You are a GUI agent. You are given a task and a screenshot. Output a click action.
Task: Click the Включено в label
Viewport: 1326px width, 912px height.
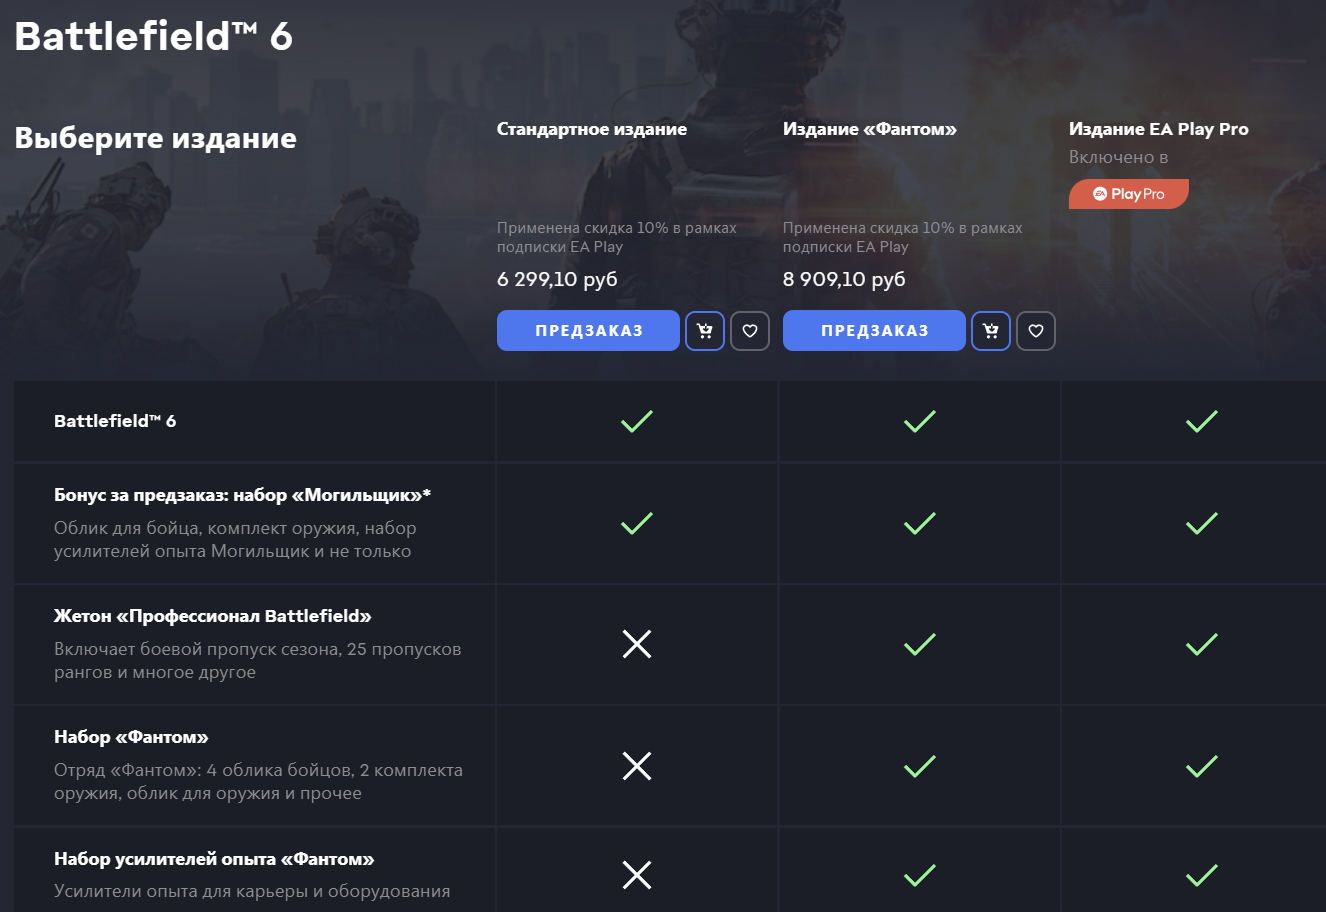click(x=1119, y=157)
